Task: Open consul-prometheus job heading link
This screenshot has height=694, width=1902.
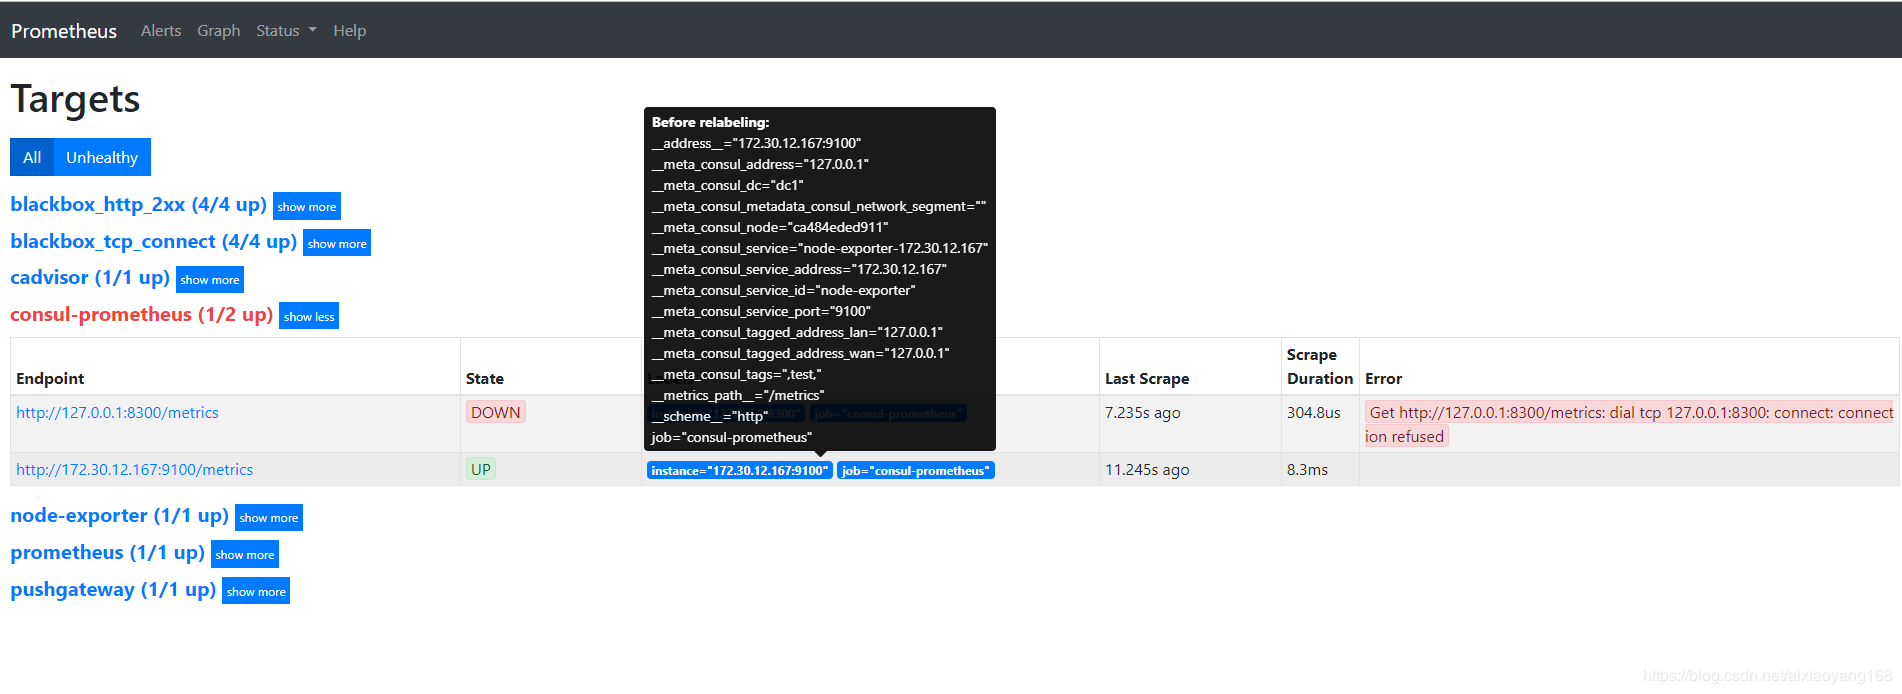Action: [141, 314]
